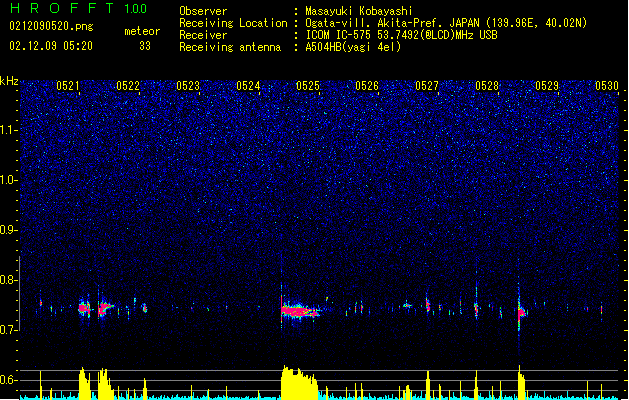Image resolution: width=629 pixels, height=400 pixels.
Task: Click the 0530 time marker
Action: 607,85
